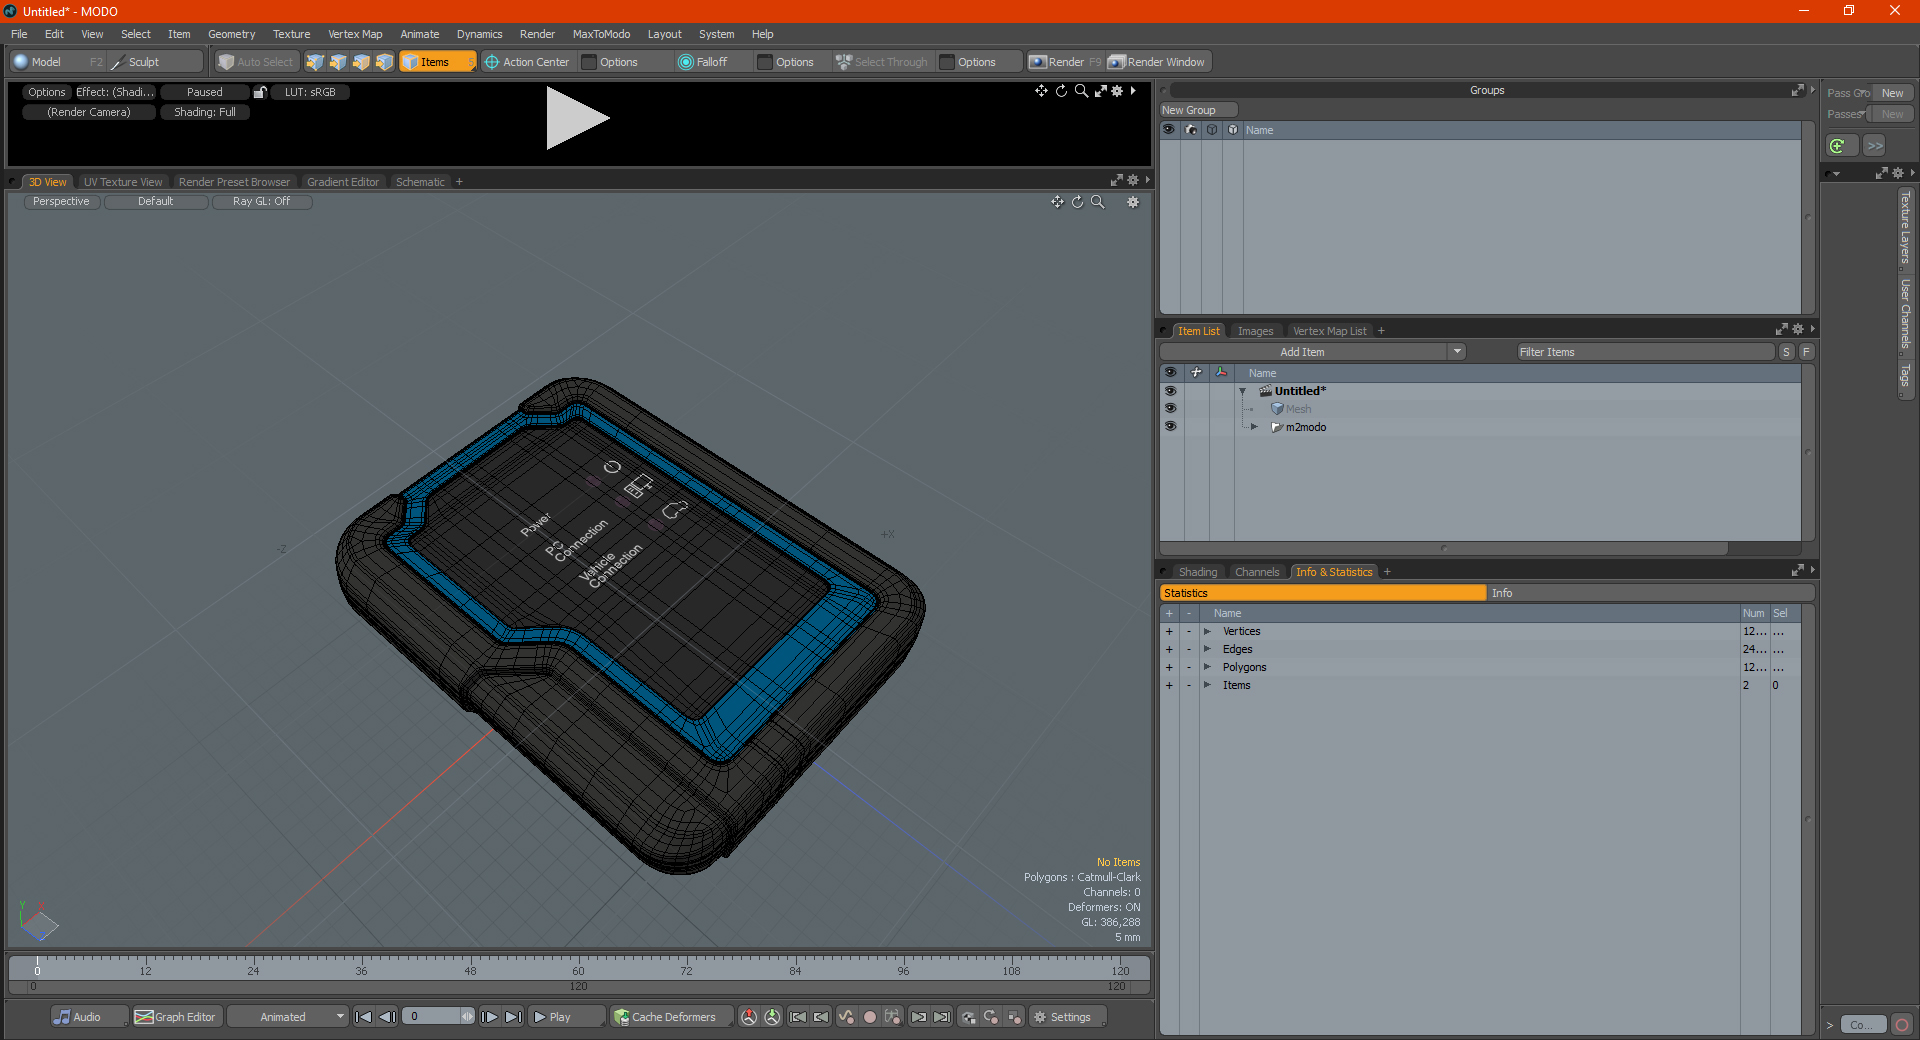Jump to the first frame
This screenshot has height=1040, width=1920.
click(x=364, y=1017)
